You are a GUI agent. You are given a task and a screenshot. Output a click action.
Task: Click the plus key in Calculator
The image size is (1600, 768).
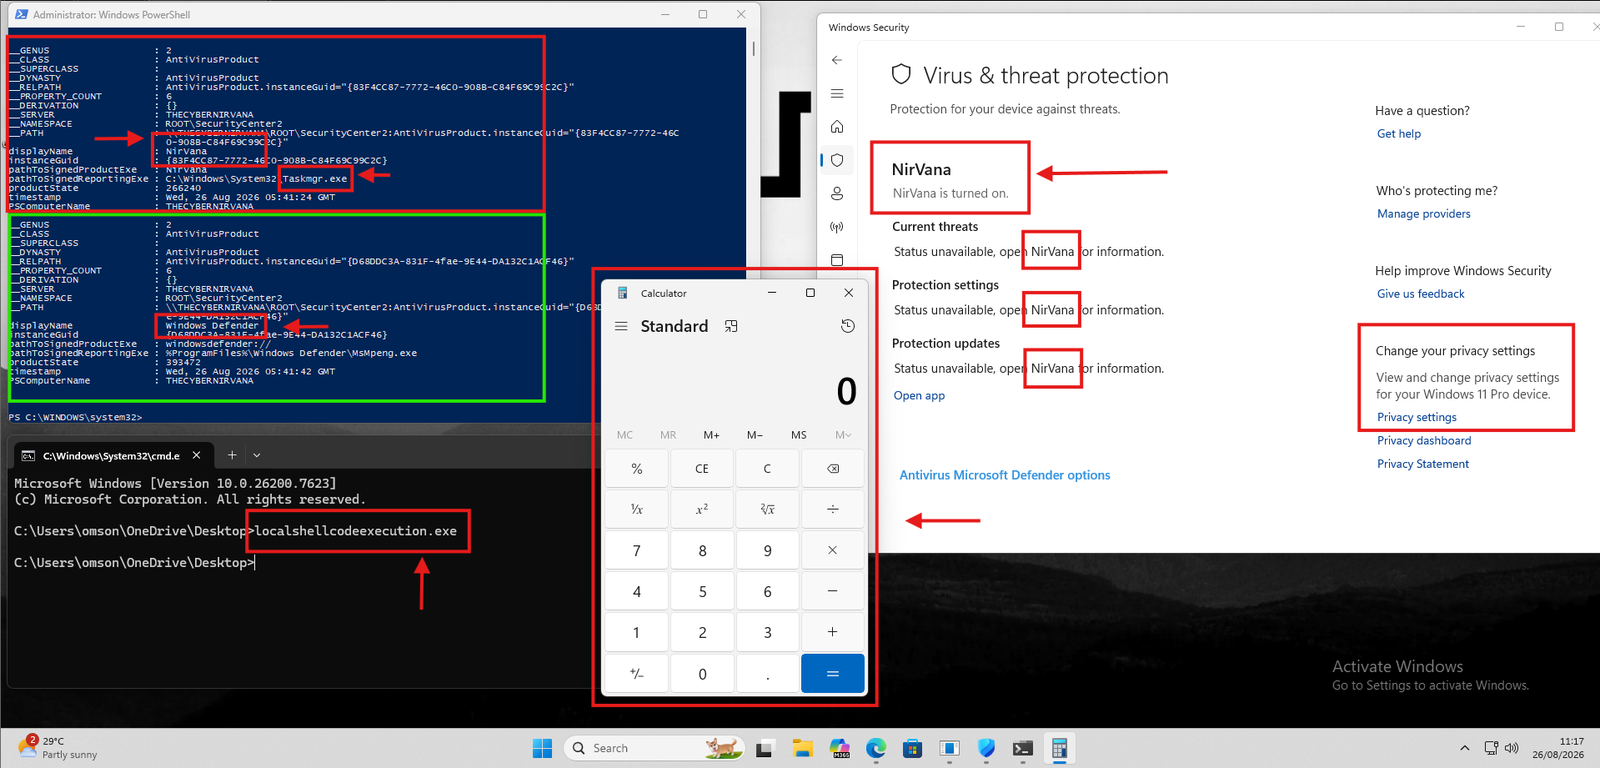click(x=833, y=632)
